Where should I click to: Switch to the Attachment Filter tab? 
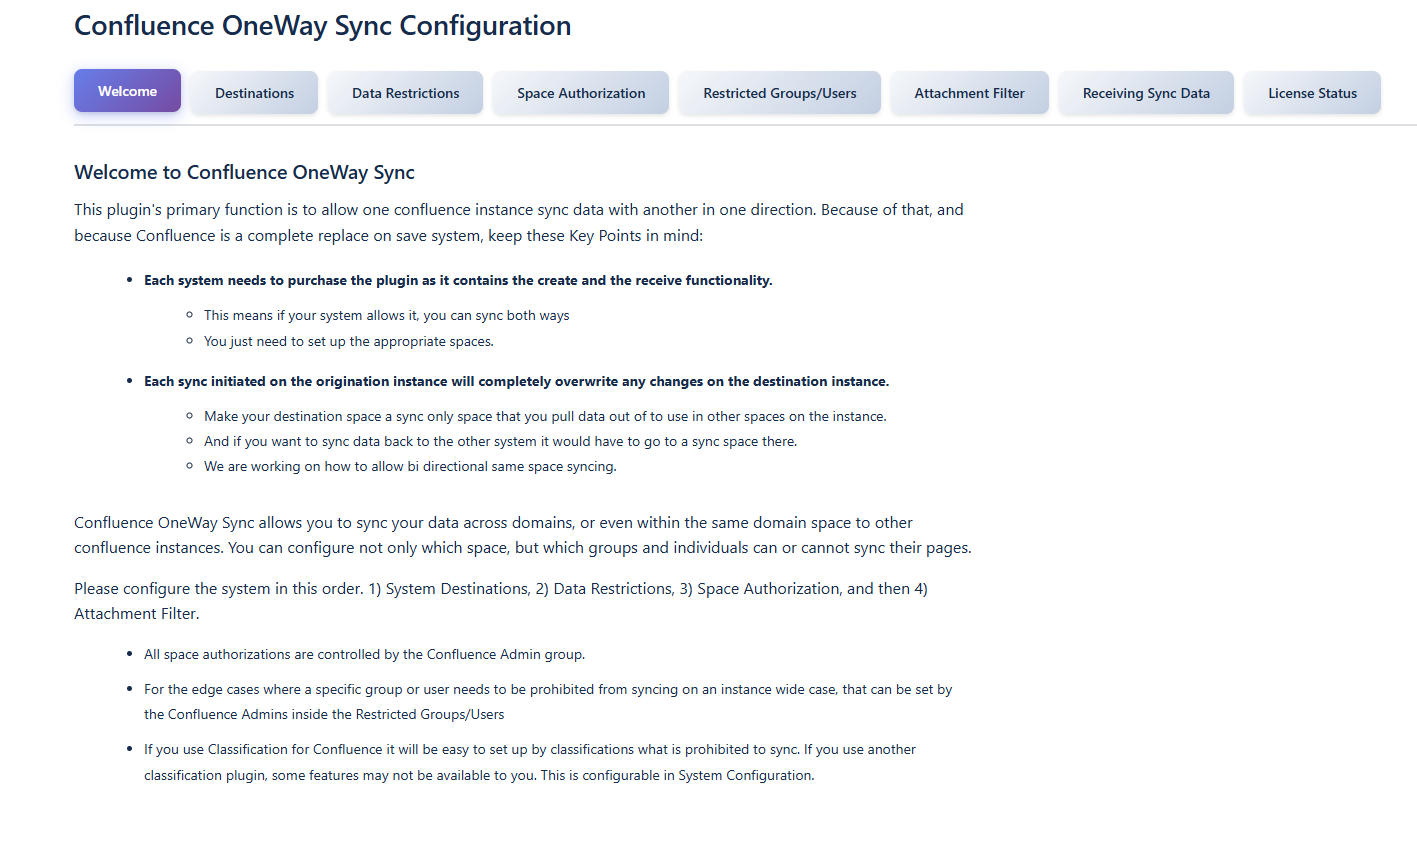click(x=969, y=92)
